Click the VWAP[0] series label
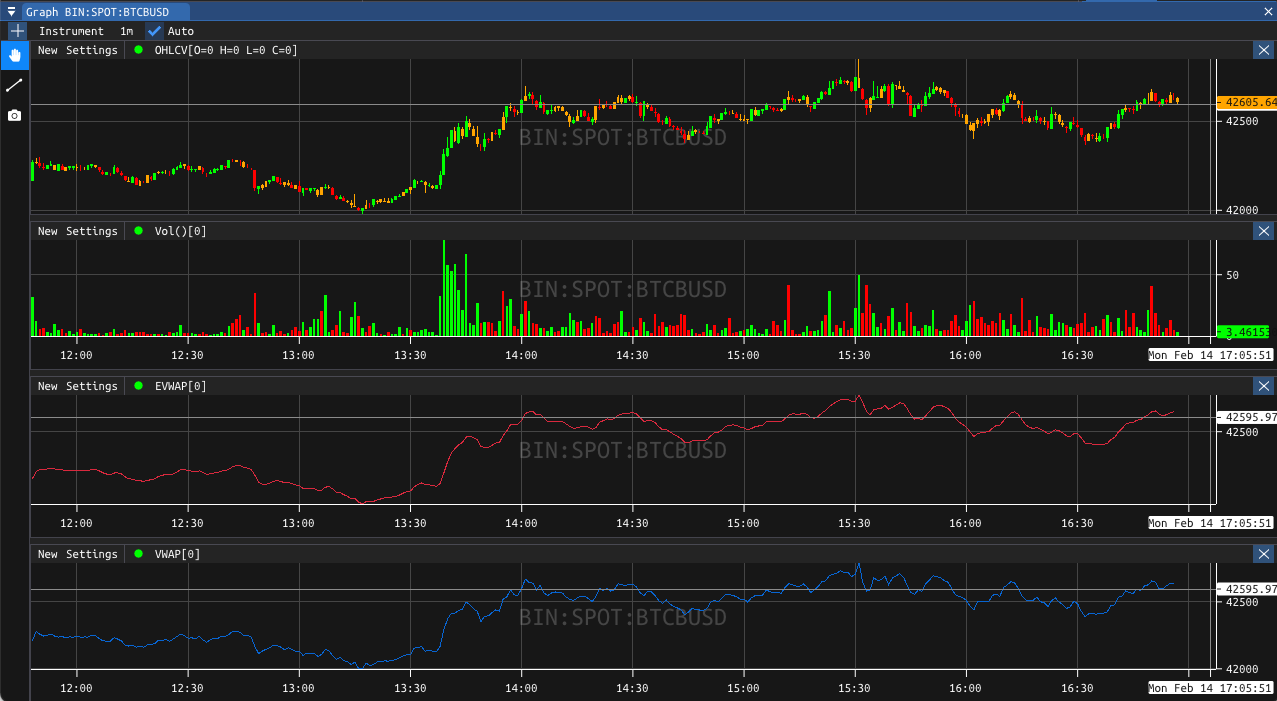 pos(178,554)
